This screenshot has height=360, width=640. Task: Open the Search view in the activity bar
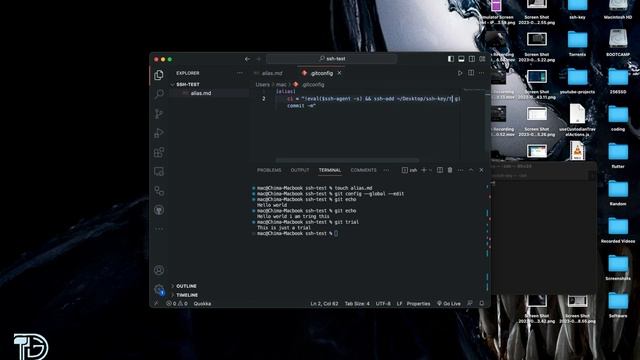159,94
